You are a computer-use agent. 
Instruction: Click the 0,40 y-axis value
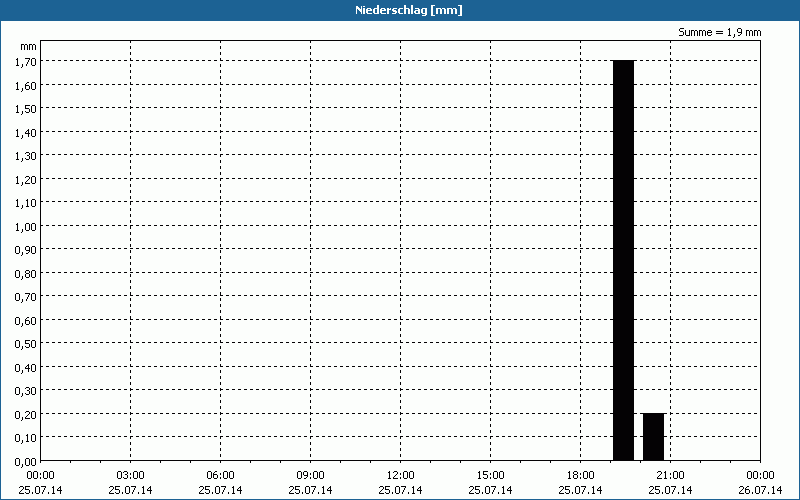pyautogui.click(x=26, y=368)
